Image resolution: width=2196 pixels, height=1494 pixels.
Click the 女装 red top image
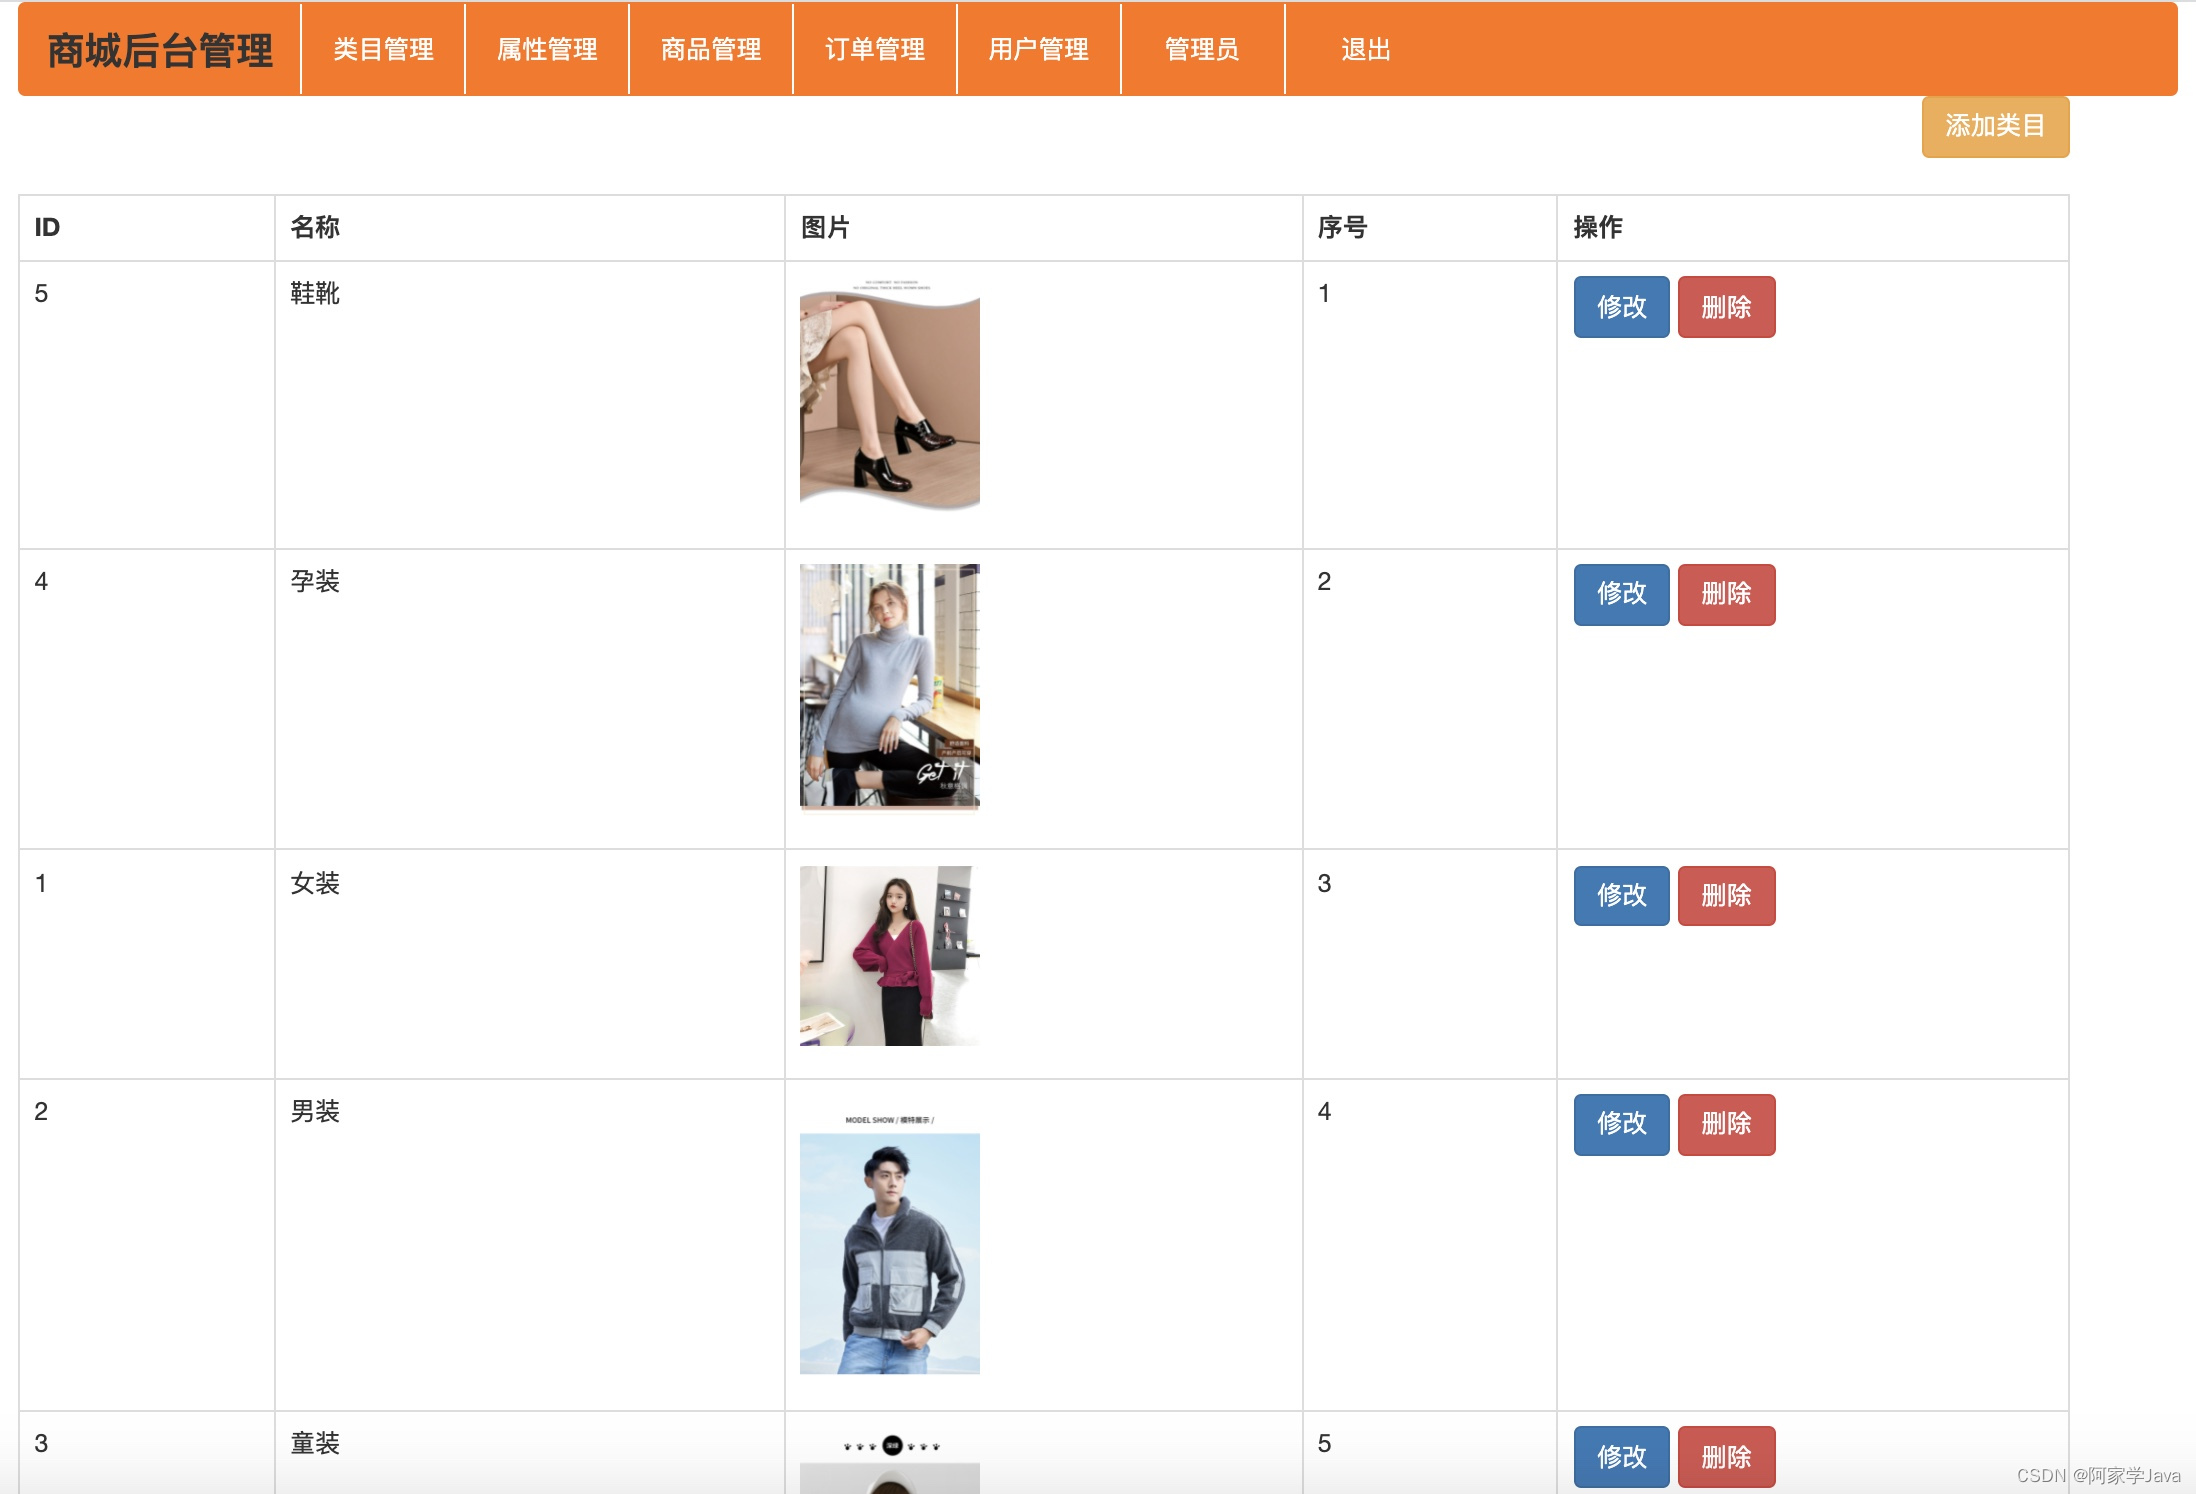point(890,956)
